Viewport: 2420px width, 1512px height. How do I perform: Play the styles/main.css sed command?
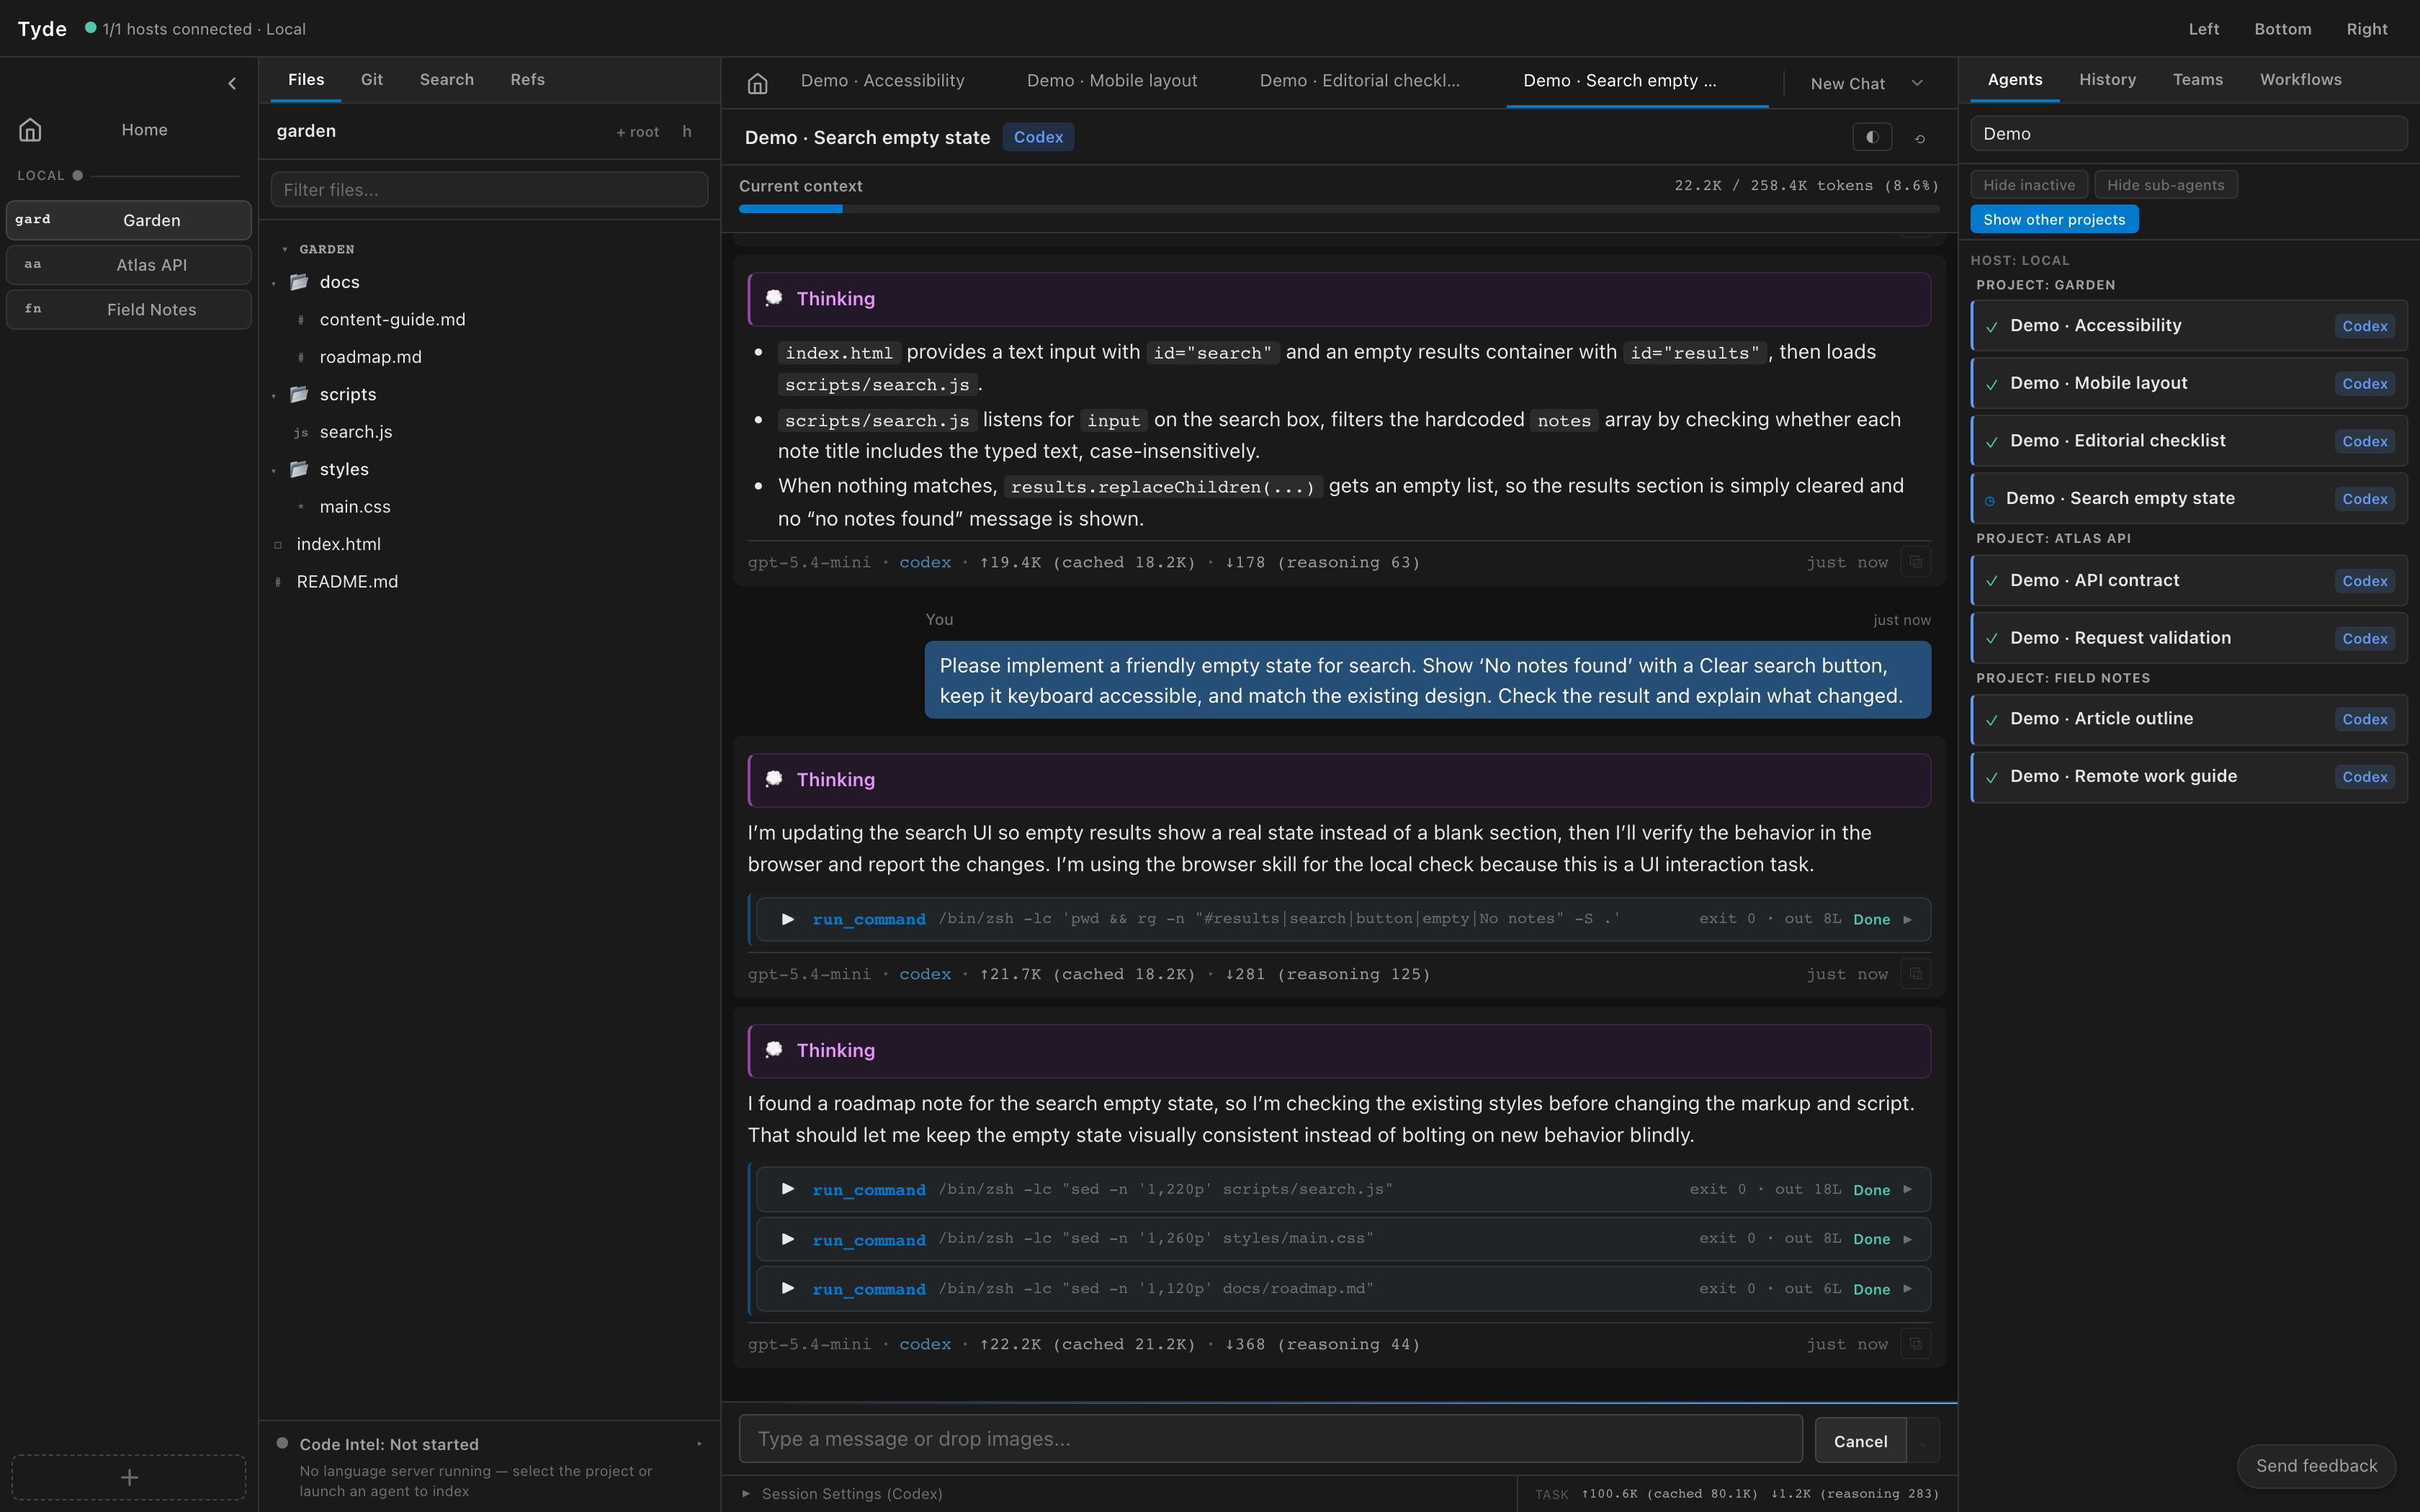[788, 1239]
